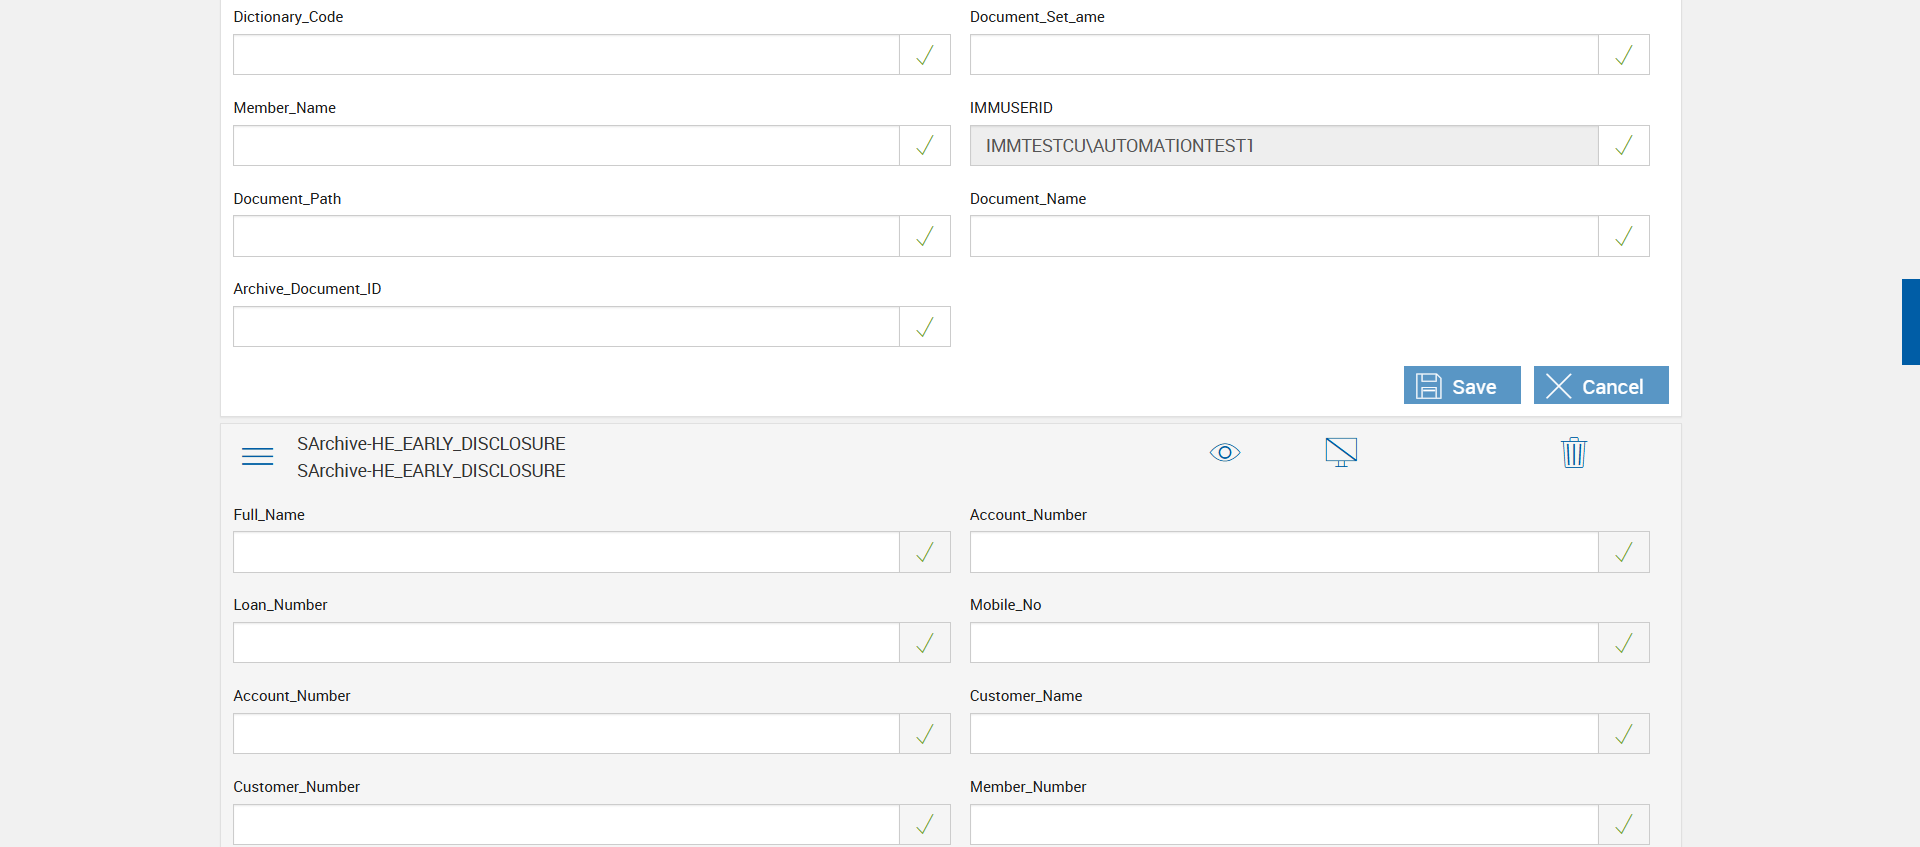The width and height of the screenshot is (1920, 847).
Task: Click checkmark next to Dictionary_Code field
Action: pos(925,55)
